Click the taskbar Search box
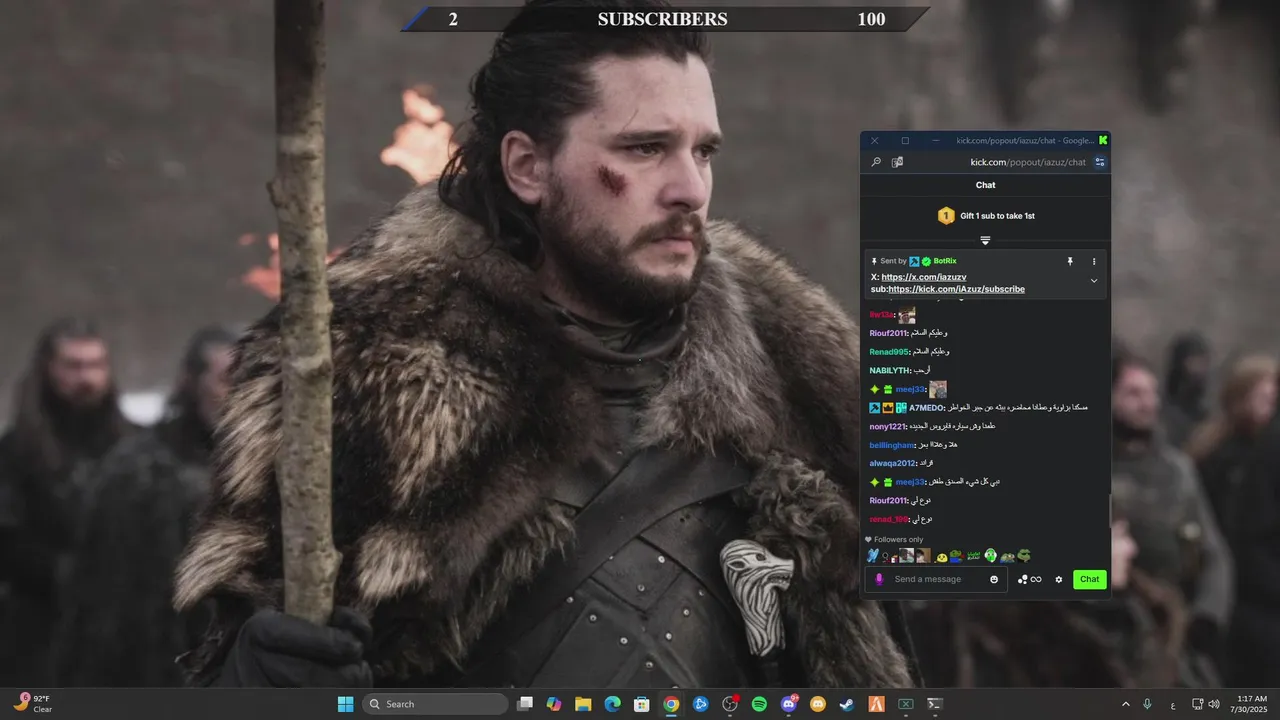 click(435, 704)
